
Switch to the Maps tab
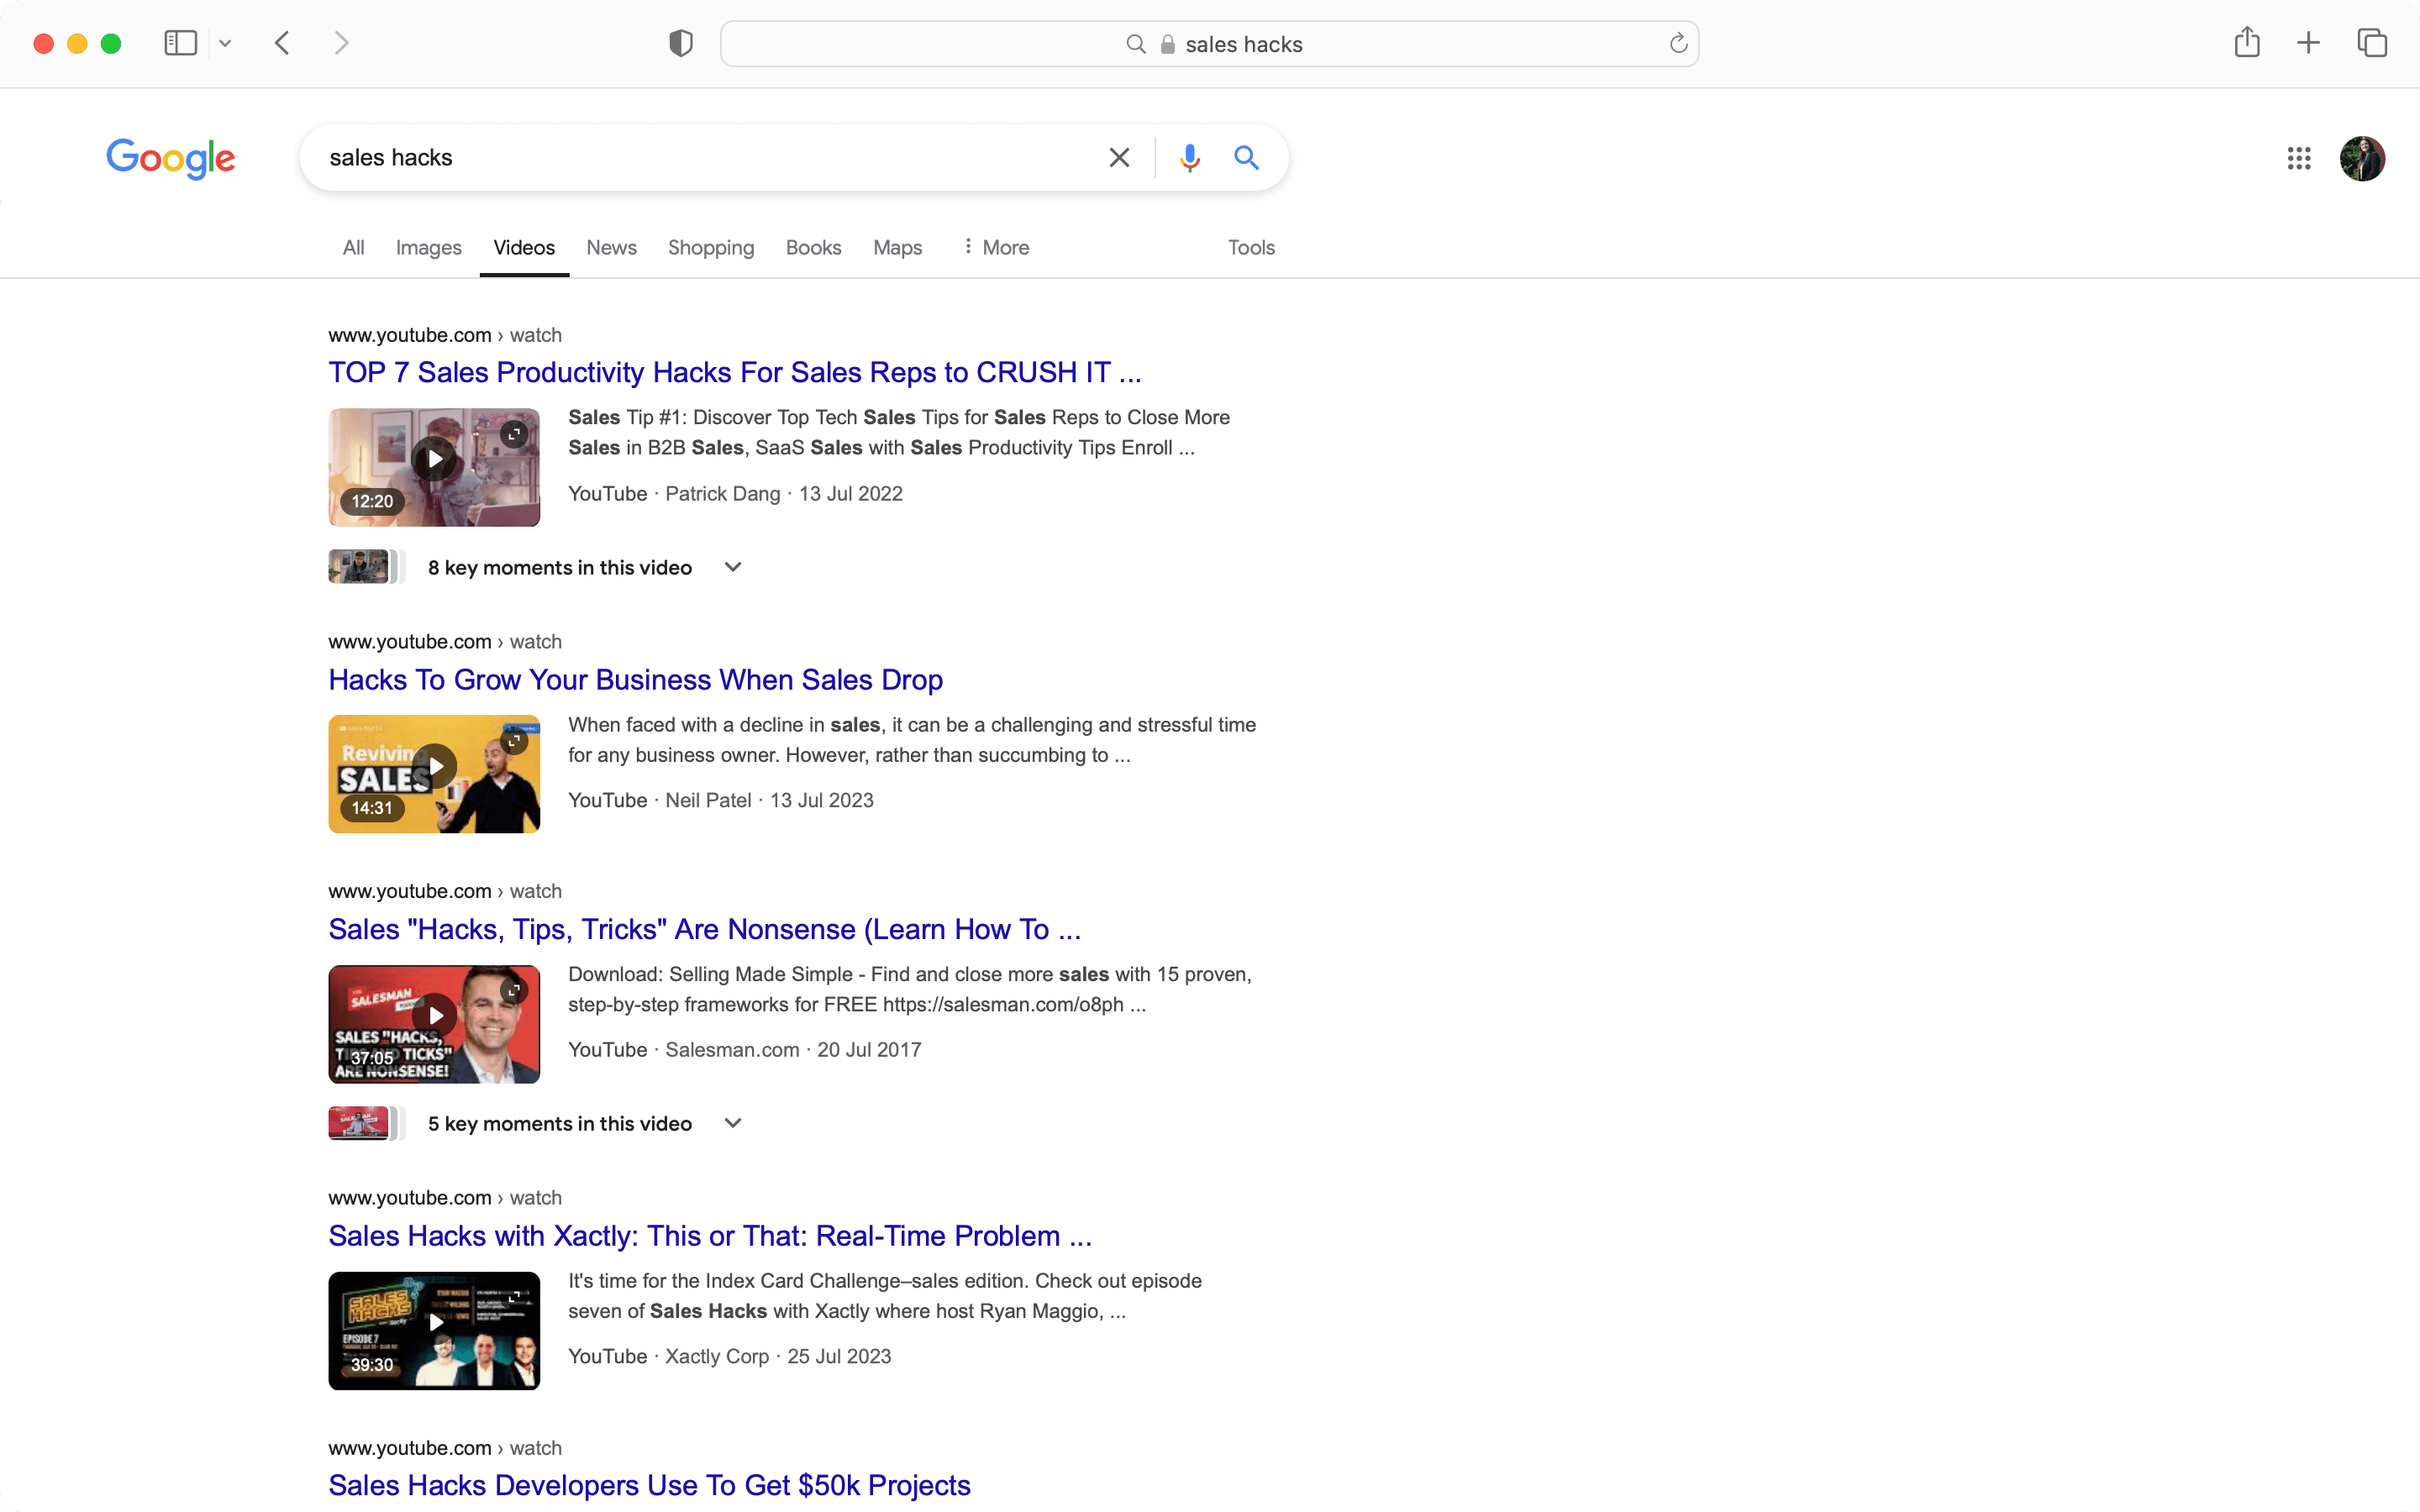[x=897, y=247]
